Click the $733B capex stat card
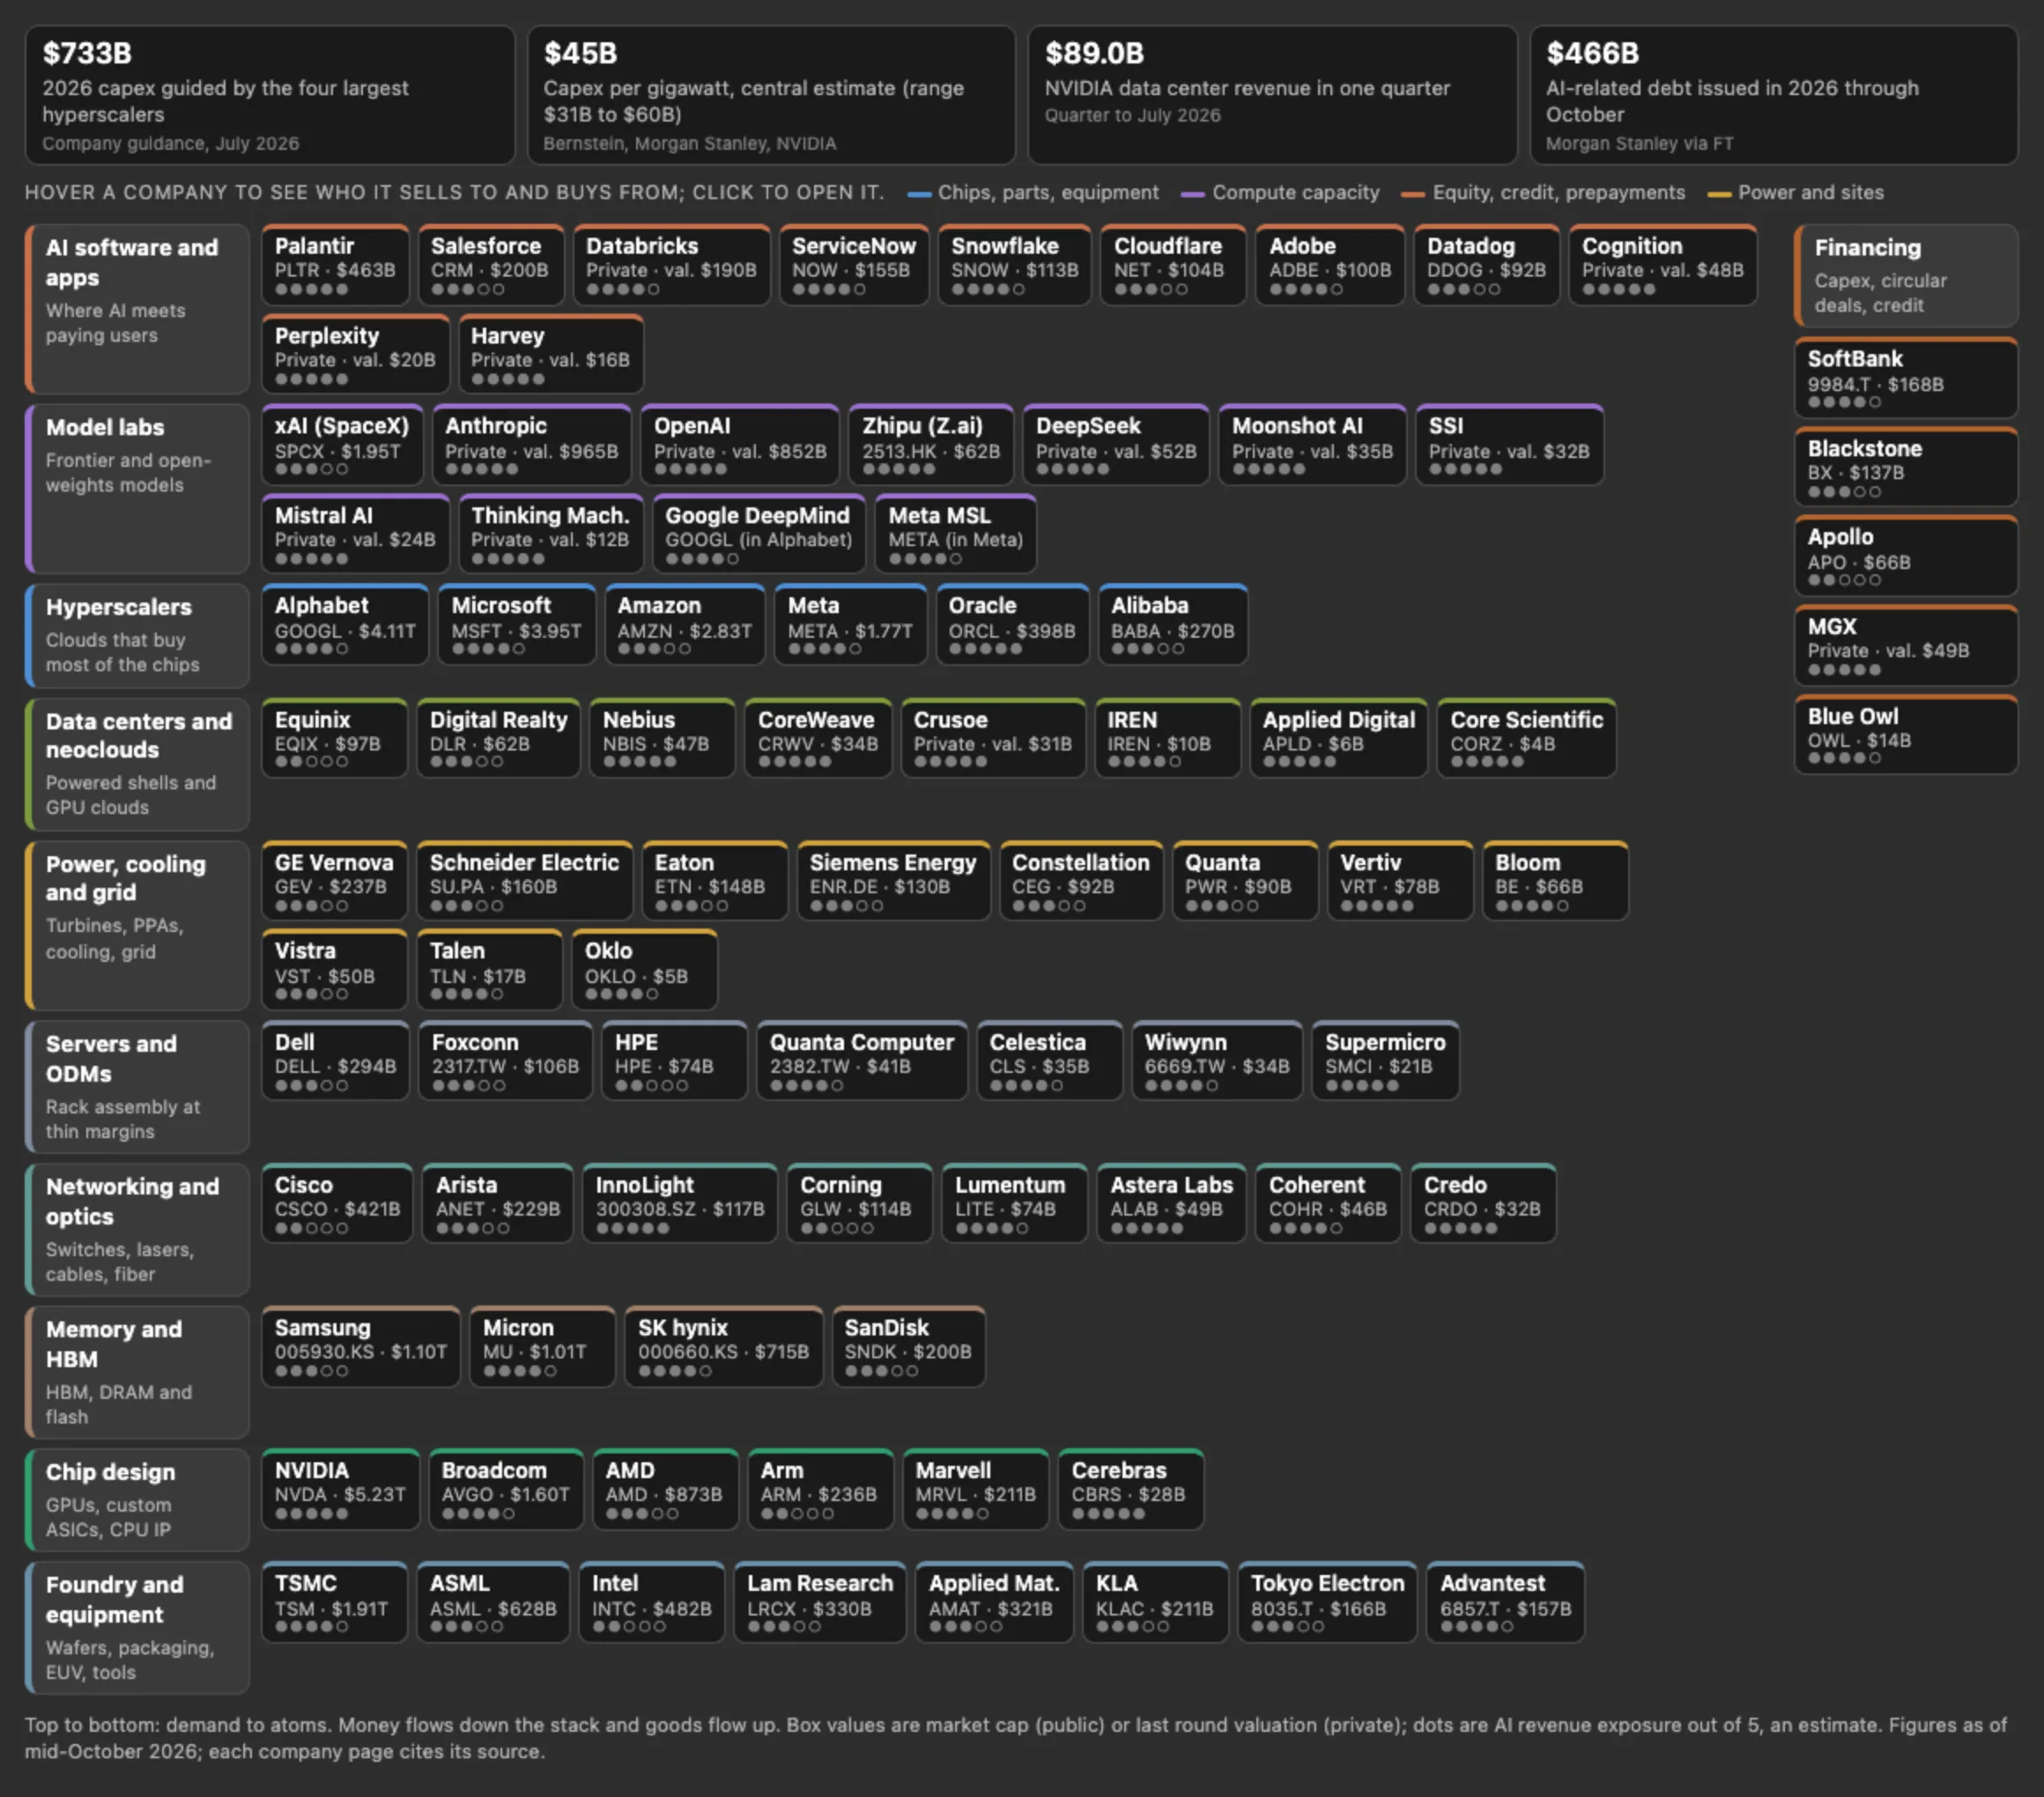The image size is (2044, 1797). [269, 95]
